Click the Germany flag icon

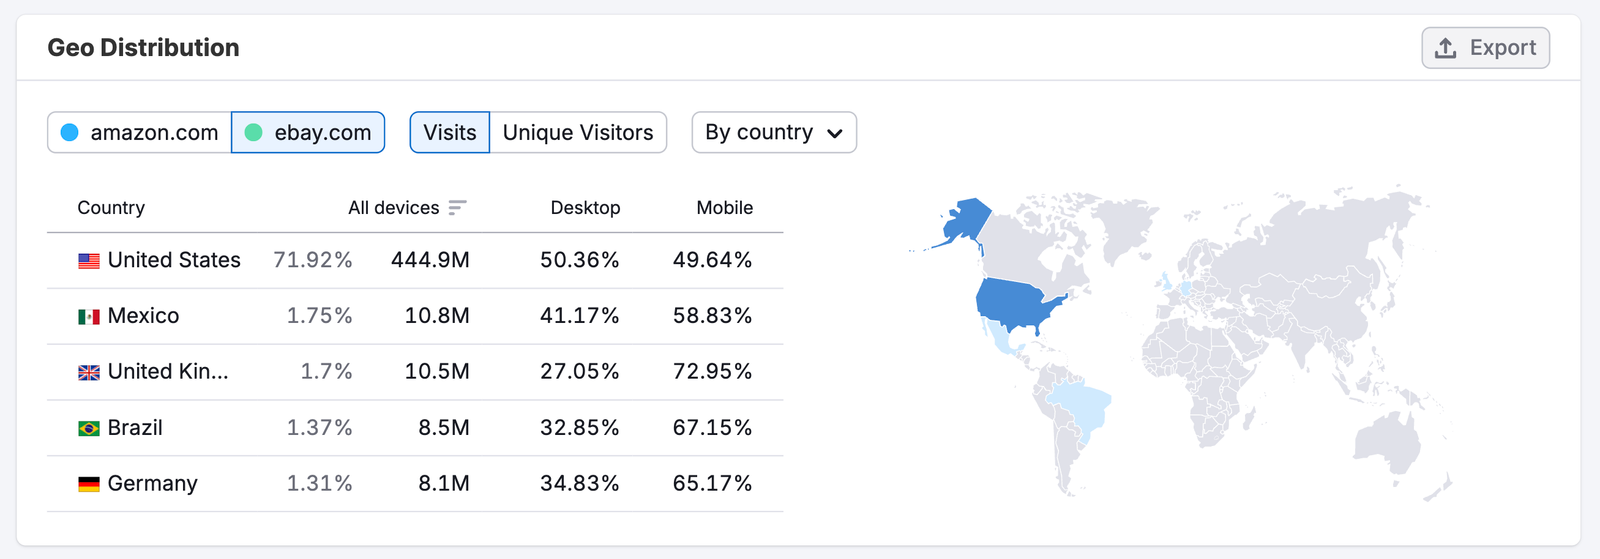[x=89, y=484]
